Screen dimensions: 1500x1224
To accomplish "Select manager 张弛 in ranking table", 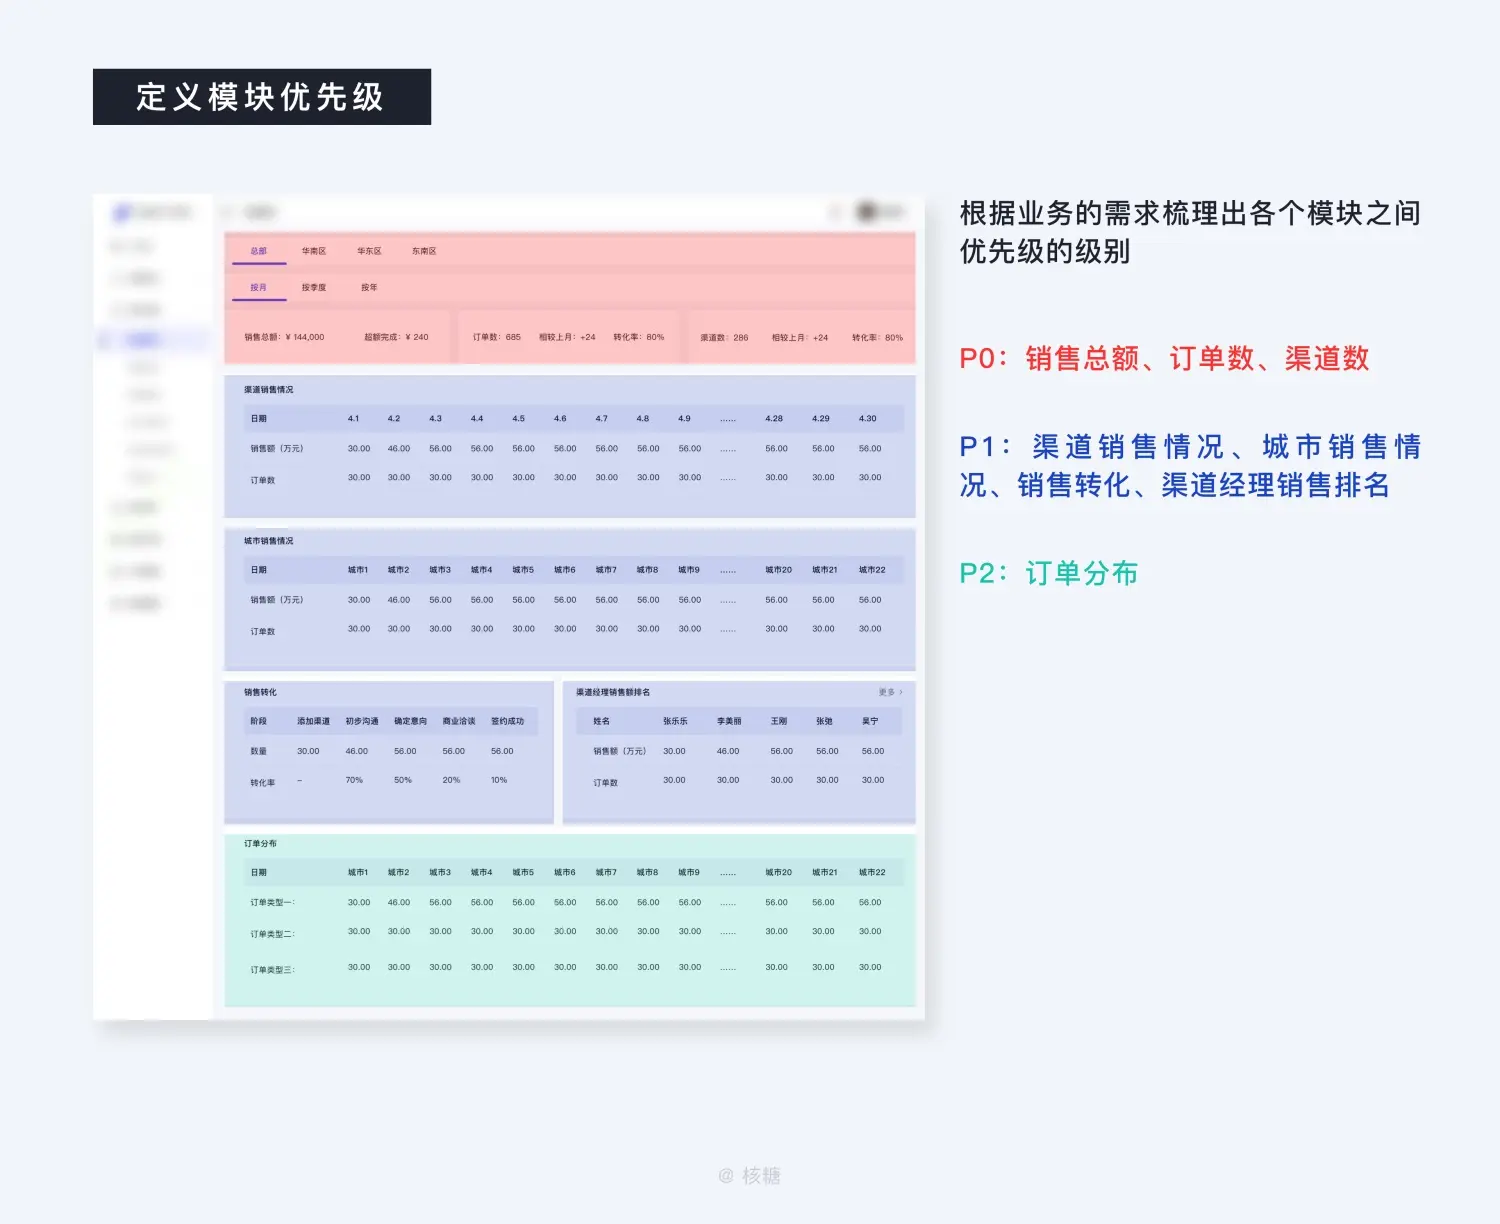I will click(824, 721).
